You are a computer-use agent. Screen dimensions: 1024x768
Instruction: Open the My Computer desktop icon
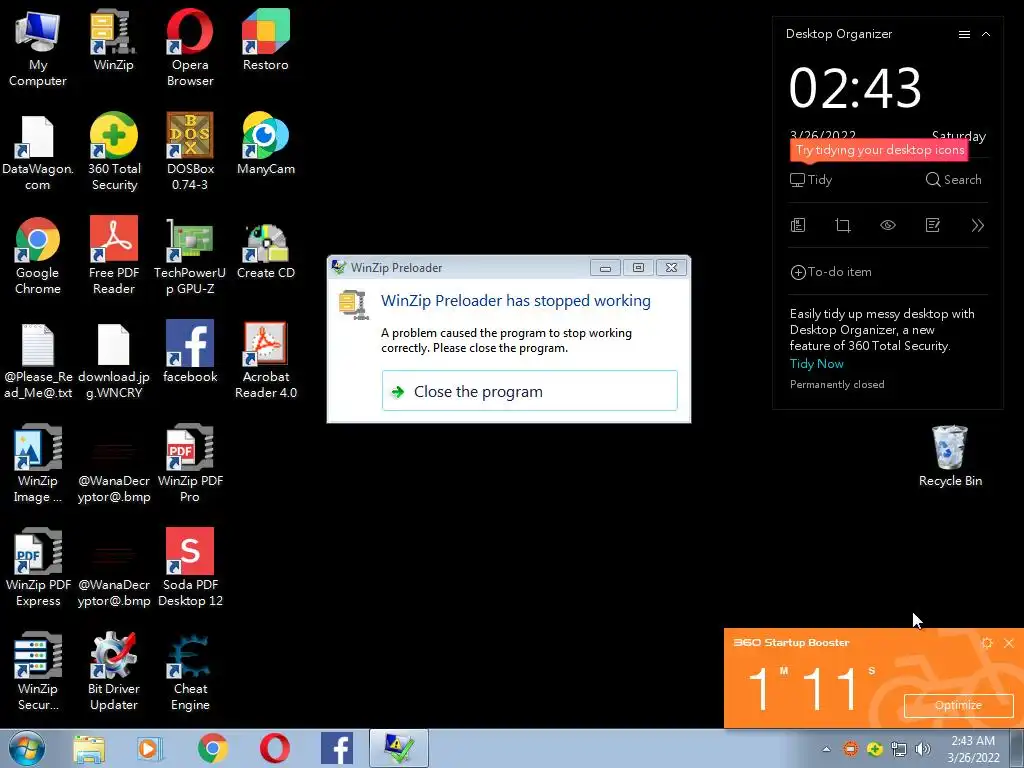[x=37, y=47]
